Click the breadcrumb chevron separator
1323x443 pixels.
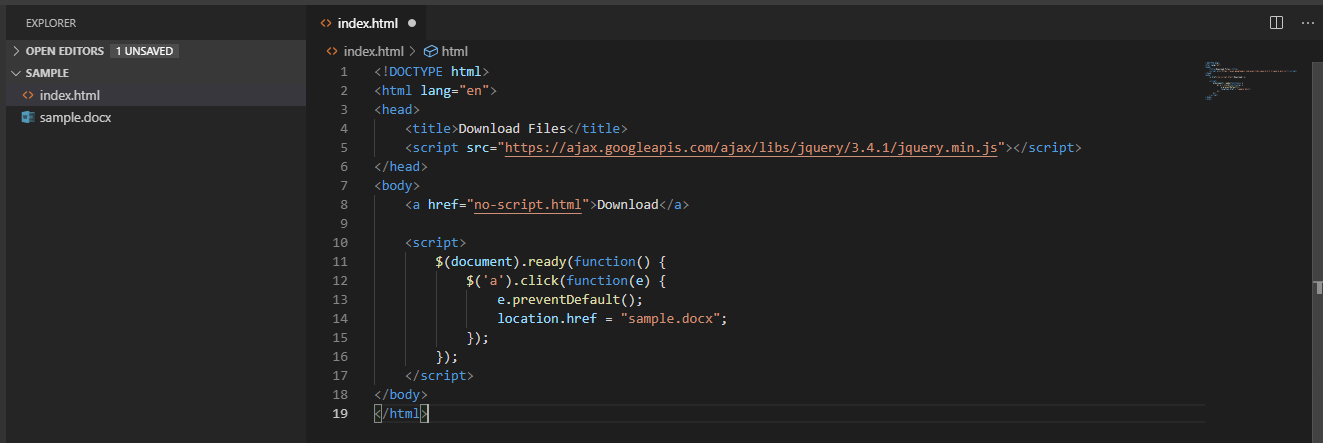click(x=413, y=51)
